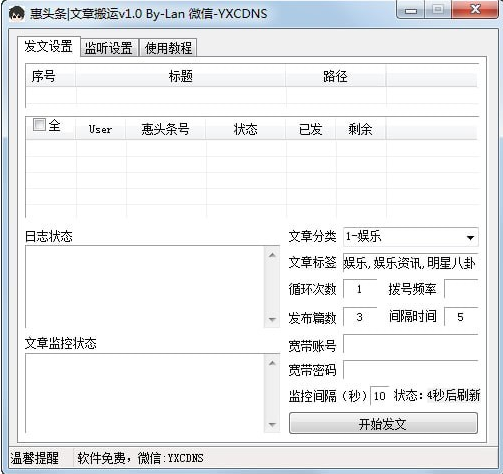
Task: Open the 文章分类 dropdown arrow
Action: (x=470, y=237)
